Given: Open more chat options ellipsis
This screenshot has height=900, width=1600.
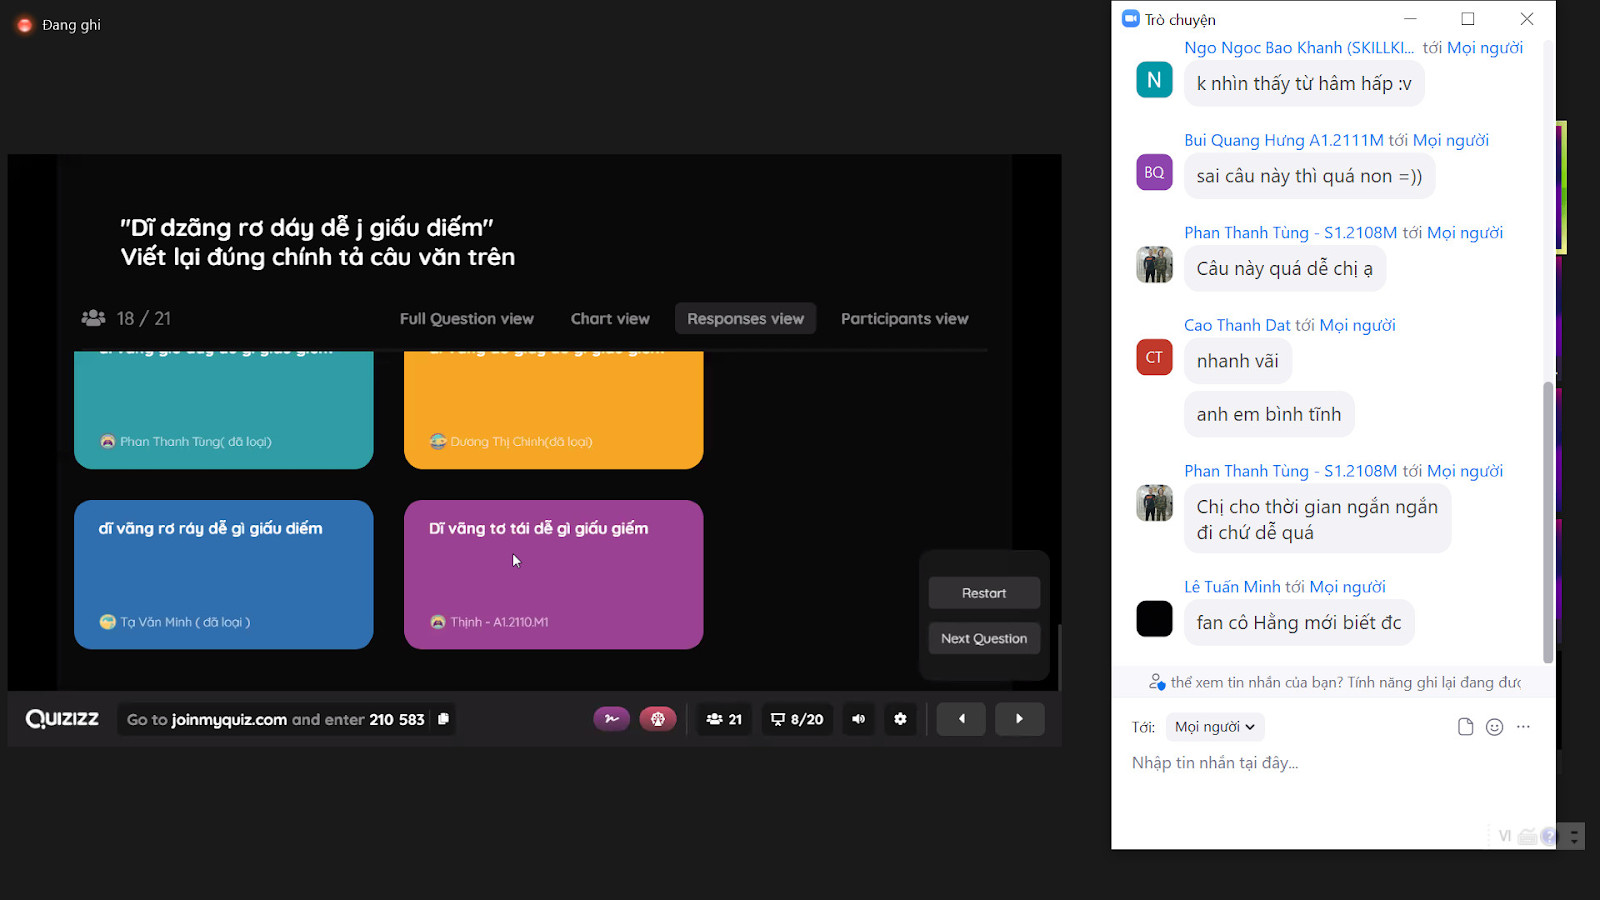Looking at the screenshot, I should (x=1523, y=727).
